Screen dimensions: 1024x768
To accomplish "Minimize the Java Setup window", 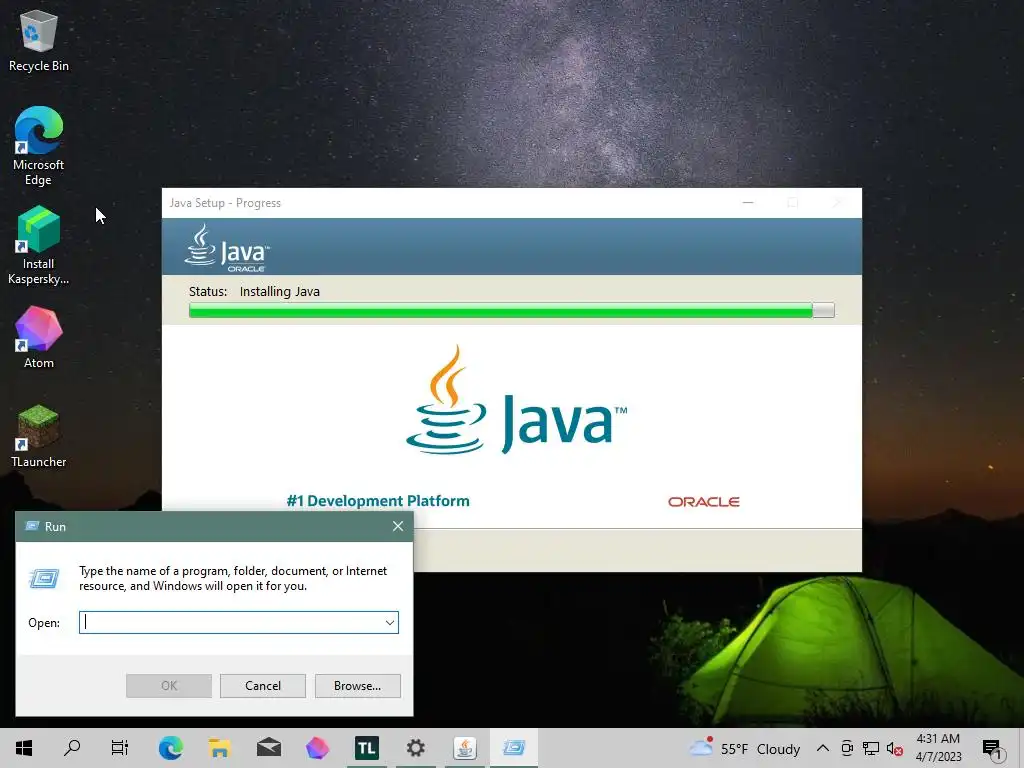I will point(748,203).
